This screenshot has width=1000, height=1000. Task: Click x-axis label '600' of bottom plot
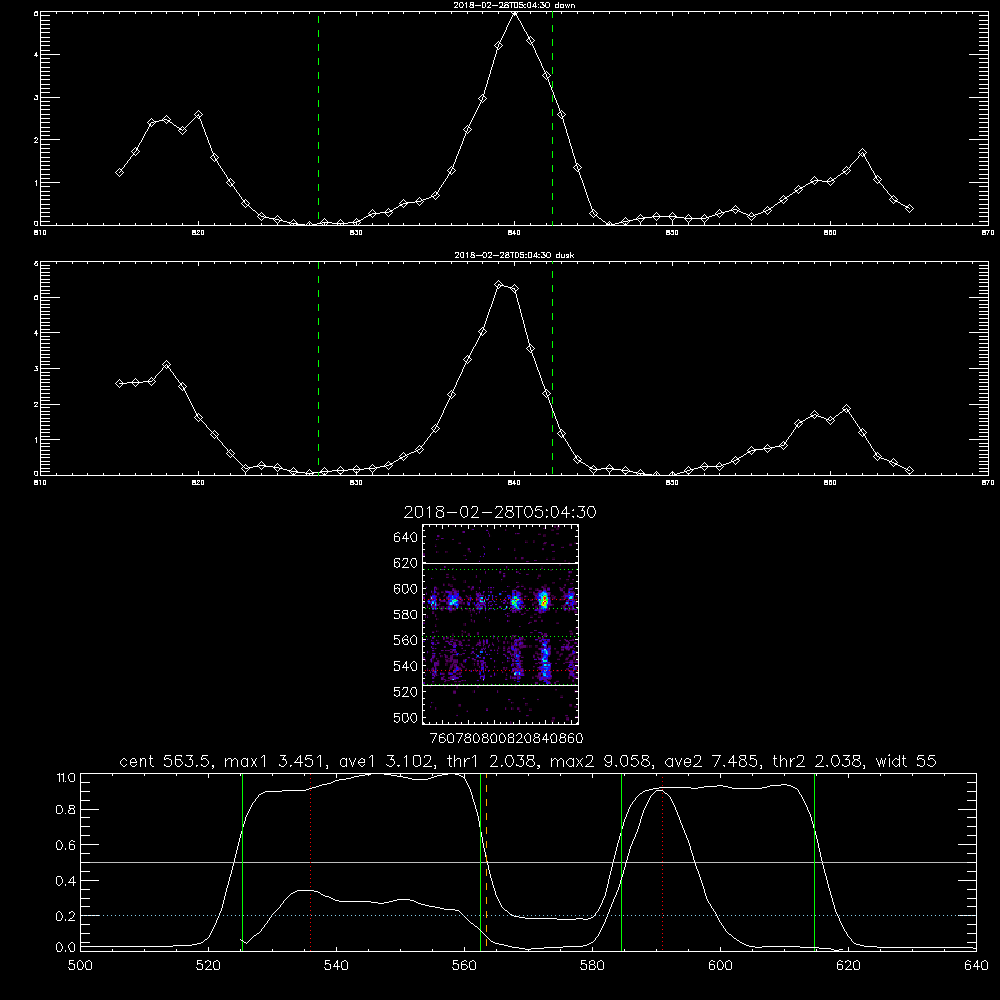coord(720,966)
